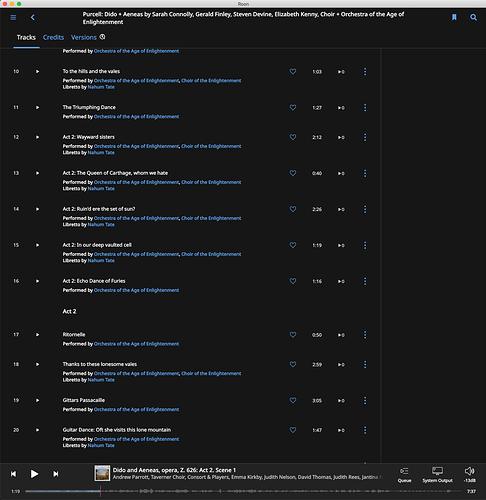The height and width of the screenshot is (500, 486).
Task: Heart the Ritornelle track
Action: (x=293, y=335)
